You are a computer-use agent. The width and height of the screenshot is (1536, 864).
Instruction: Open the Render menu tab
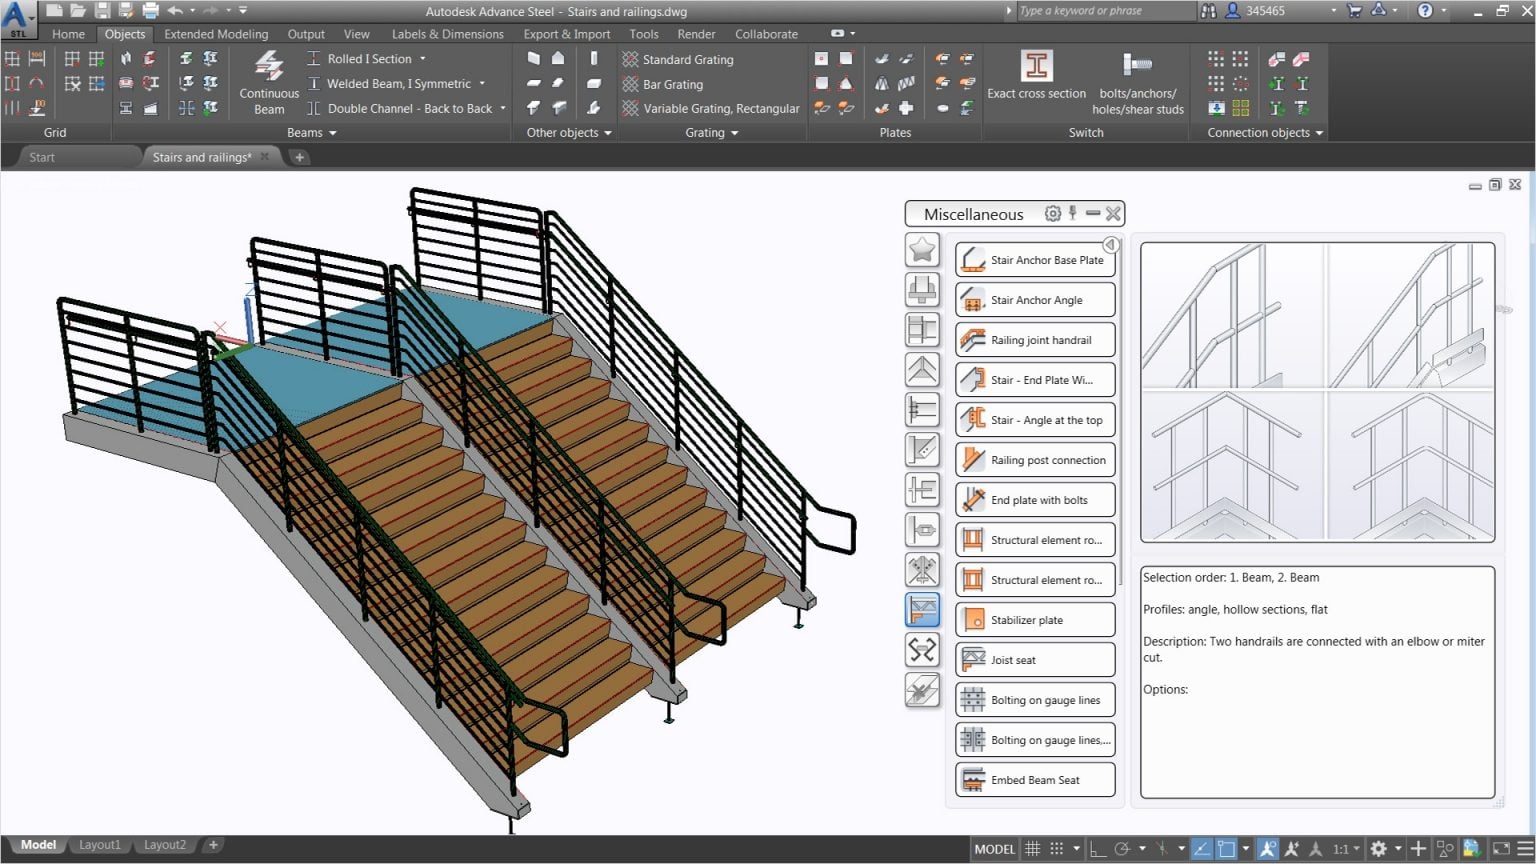coord(696,33)
